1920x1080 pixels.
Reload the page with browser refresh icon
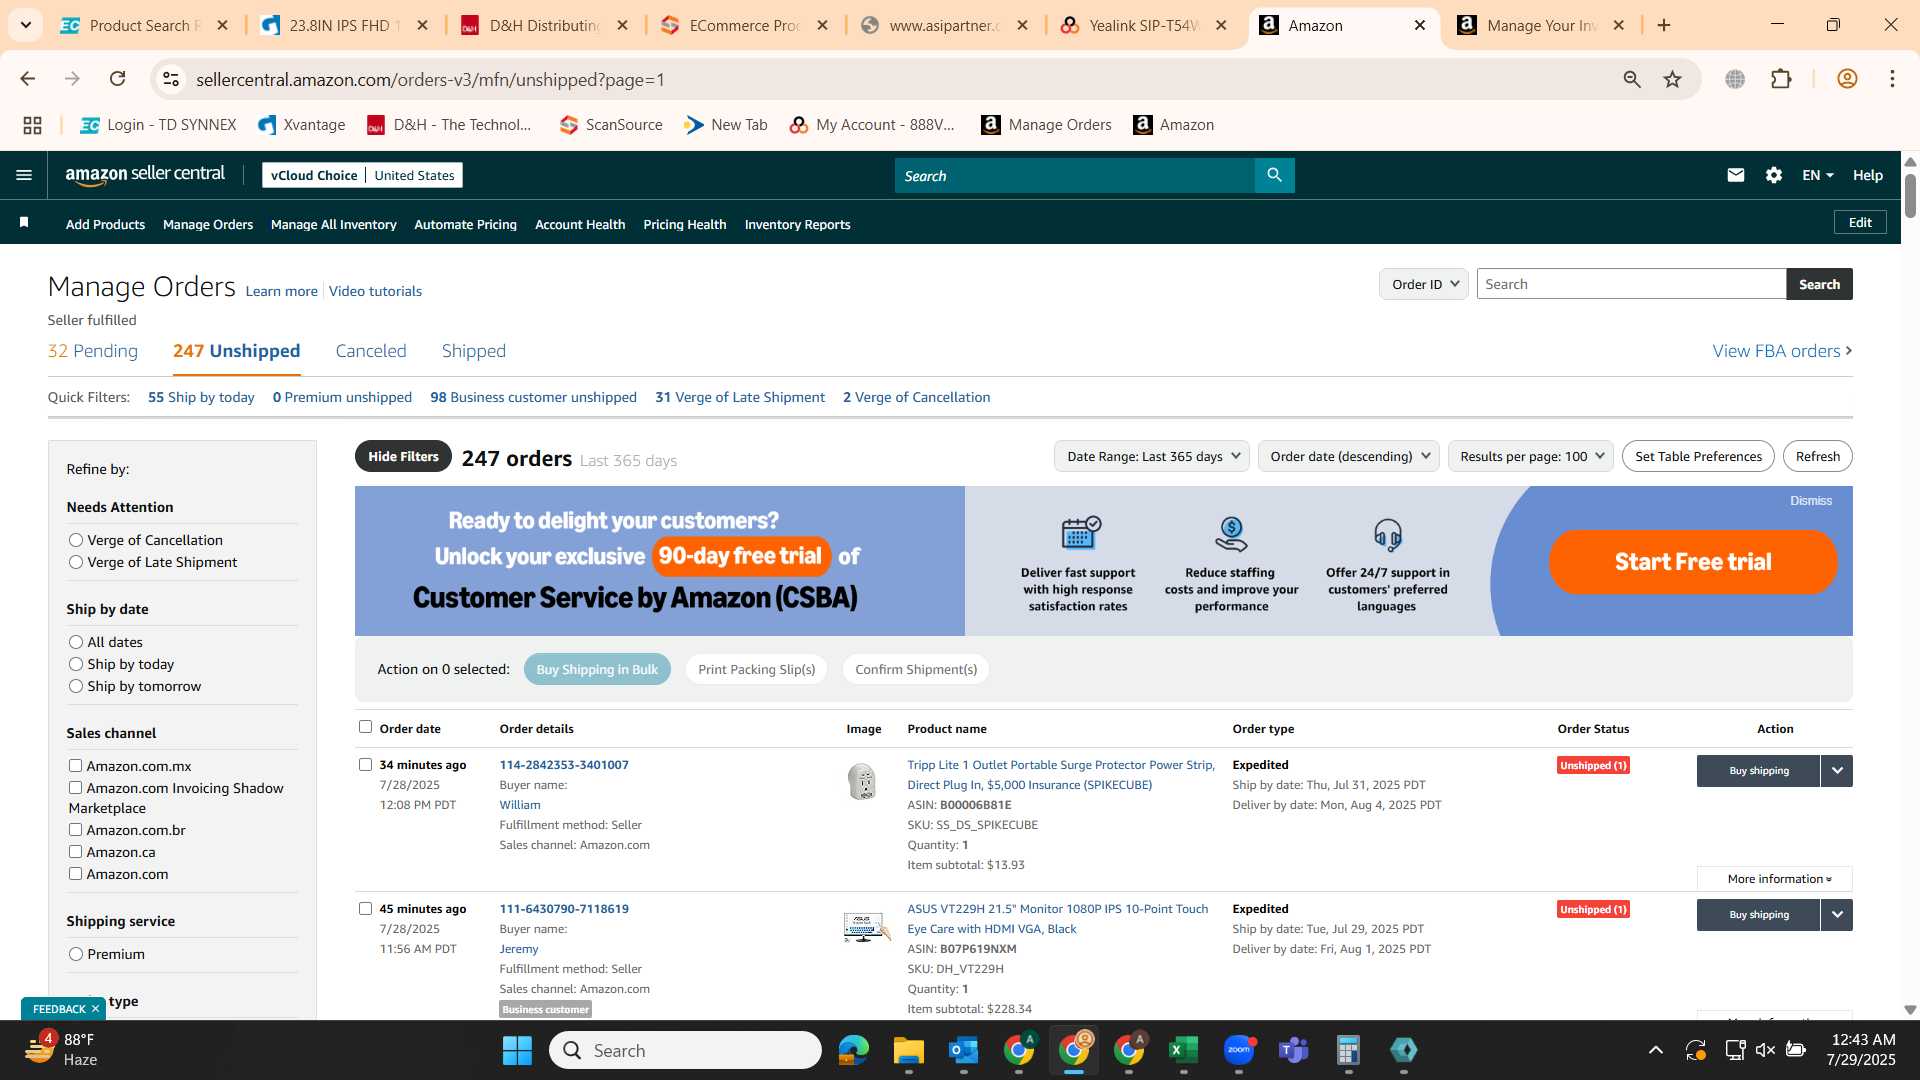coord(118,79)
